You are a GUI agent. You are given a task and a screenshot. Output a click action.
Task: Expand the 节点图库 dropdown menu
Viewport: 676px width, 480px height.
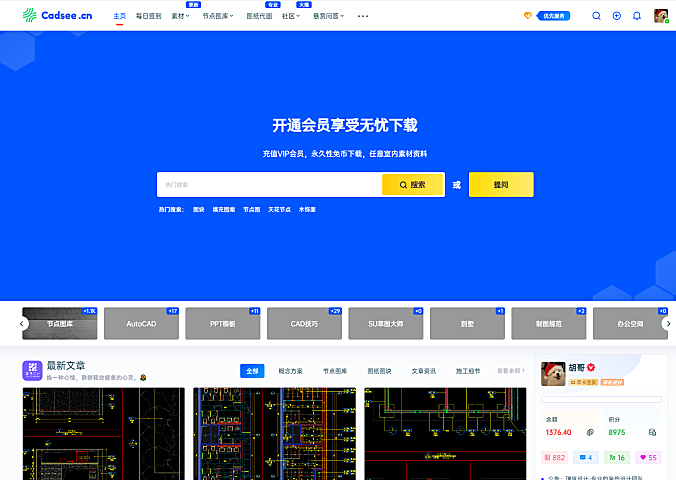218,16
